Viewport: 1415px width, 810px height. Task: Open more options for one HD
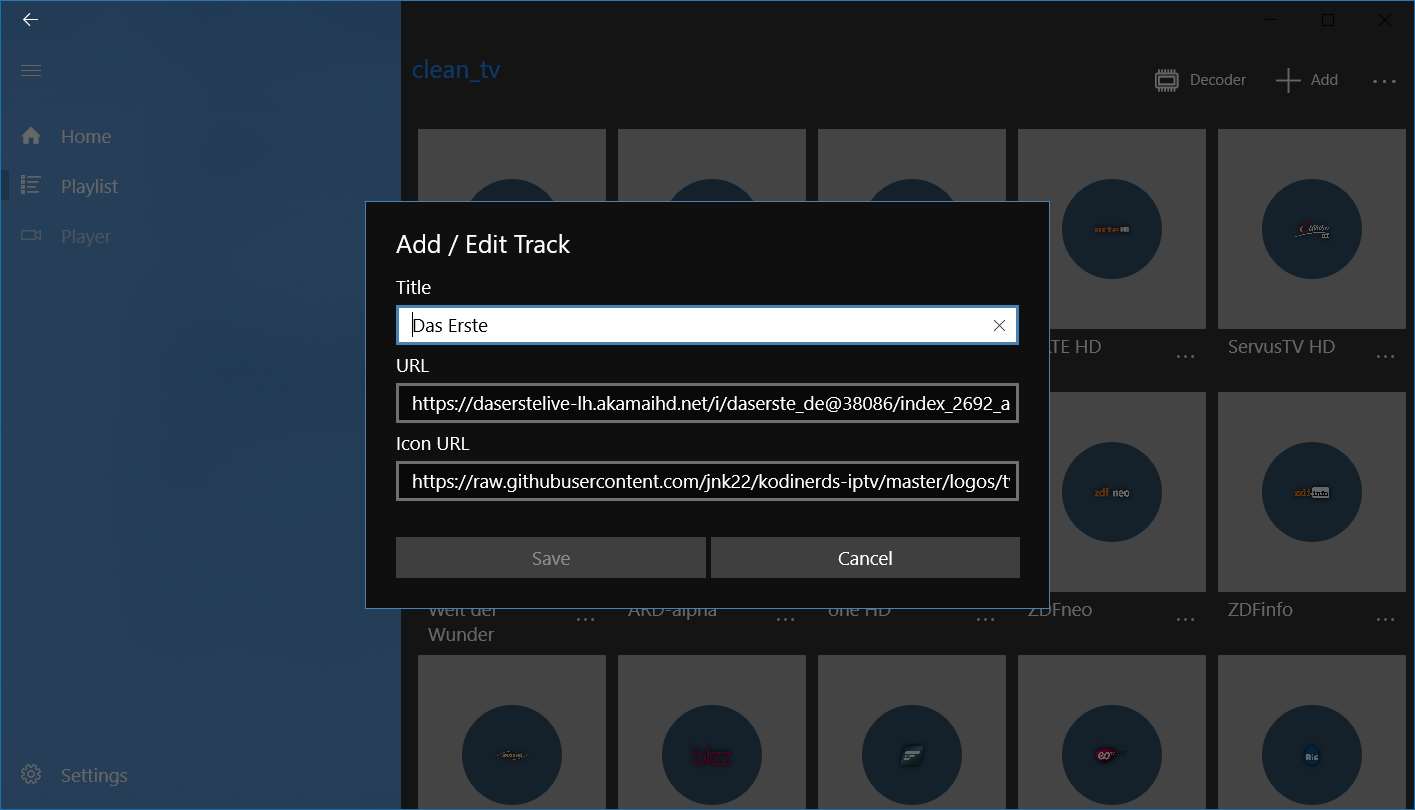pos(985,620)
